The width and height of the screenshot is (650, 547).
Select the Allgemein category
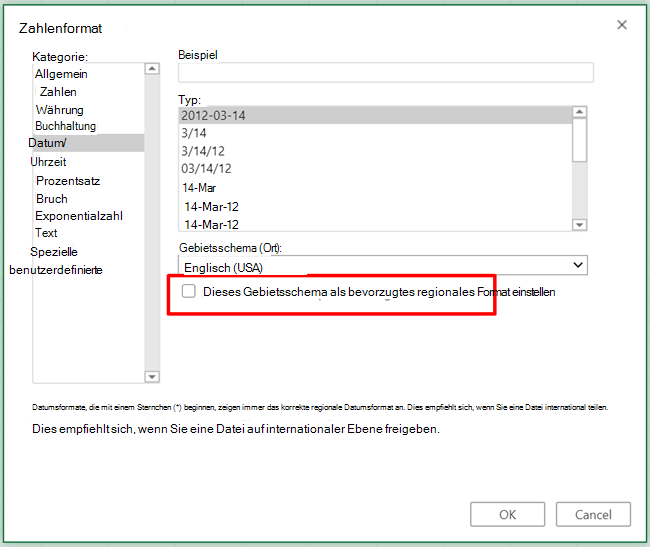tap(61, 74)
